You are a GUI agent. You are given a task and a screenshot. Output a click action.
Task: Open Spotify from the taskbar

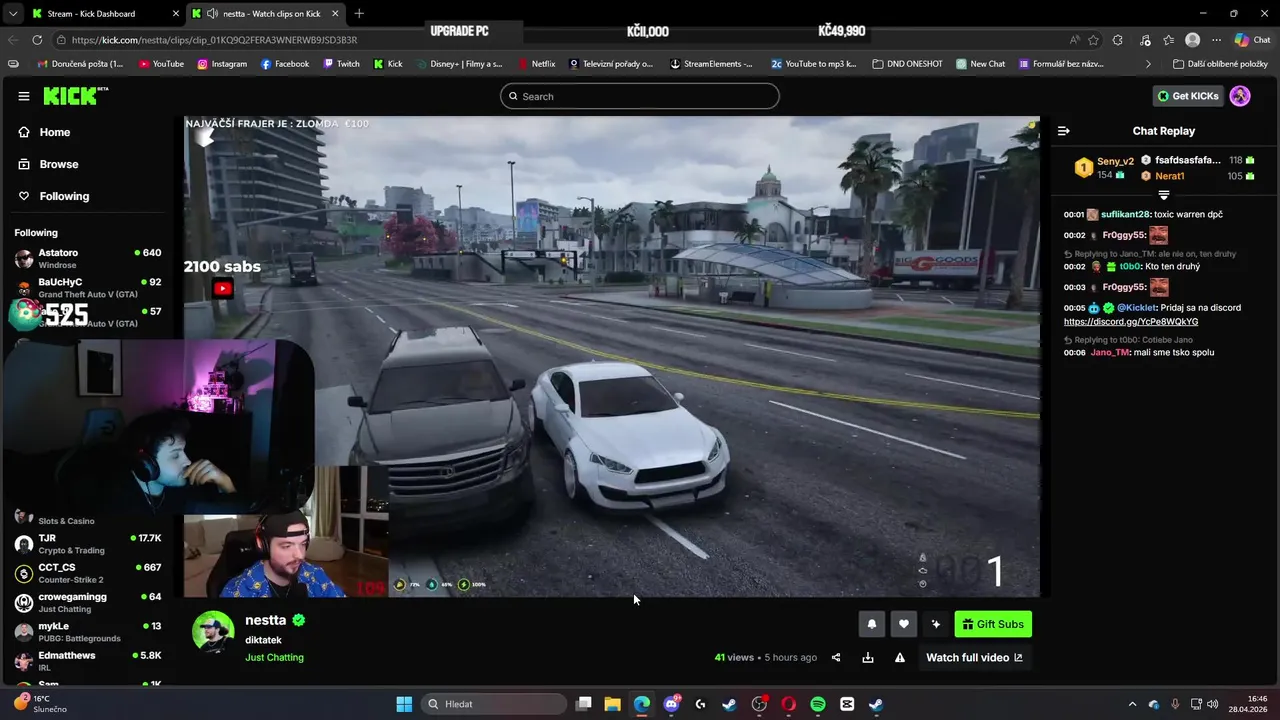coord(818,704)
